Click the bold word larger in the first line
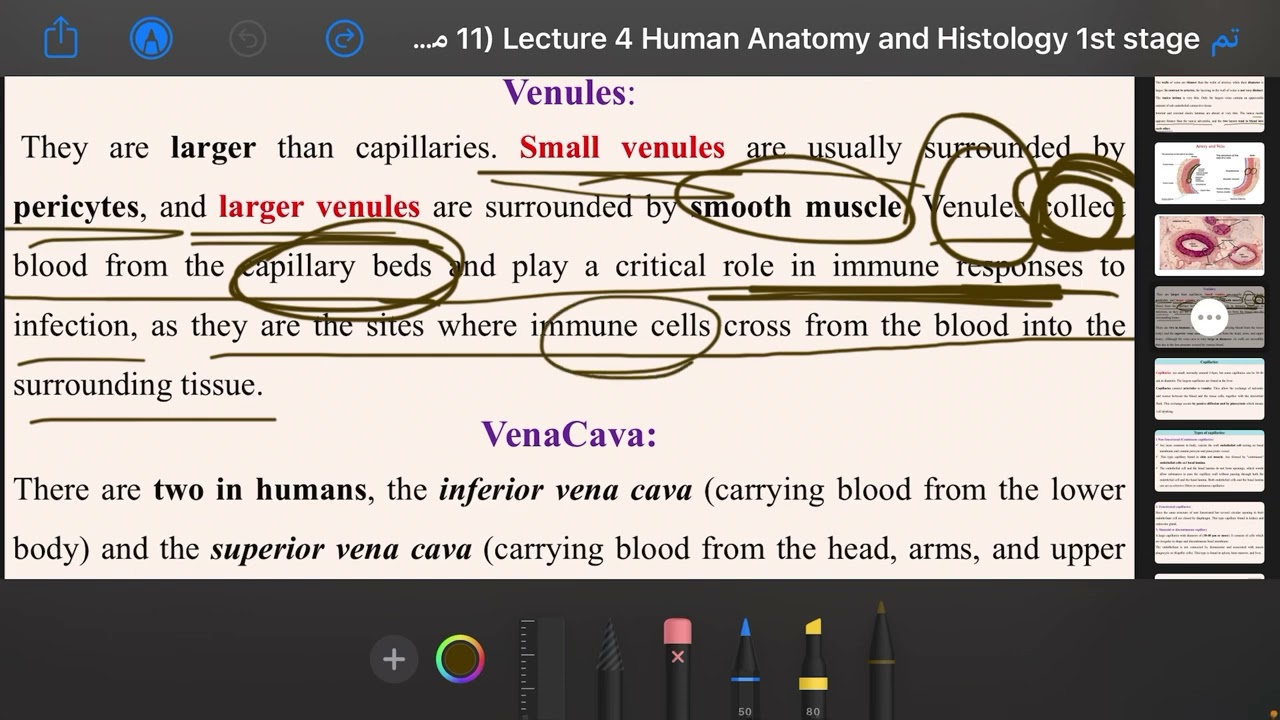1280x720 pixels. tap(213, 148)
